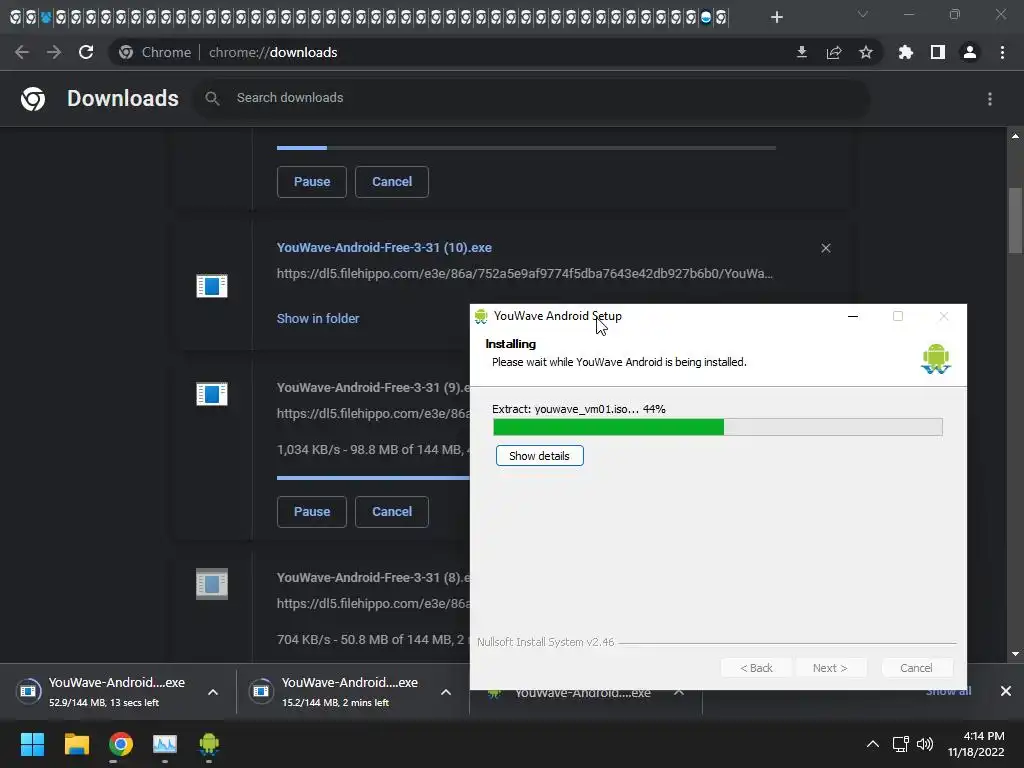The width and height of the screenshot is (1024, 768).
Task: Click the YouWave android logo in installer header
Action: [x=936, y=359]
